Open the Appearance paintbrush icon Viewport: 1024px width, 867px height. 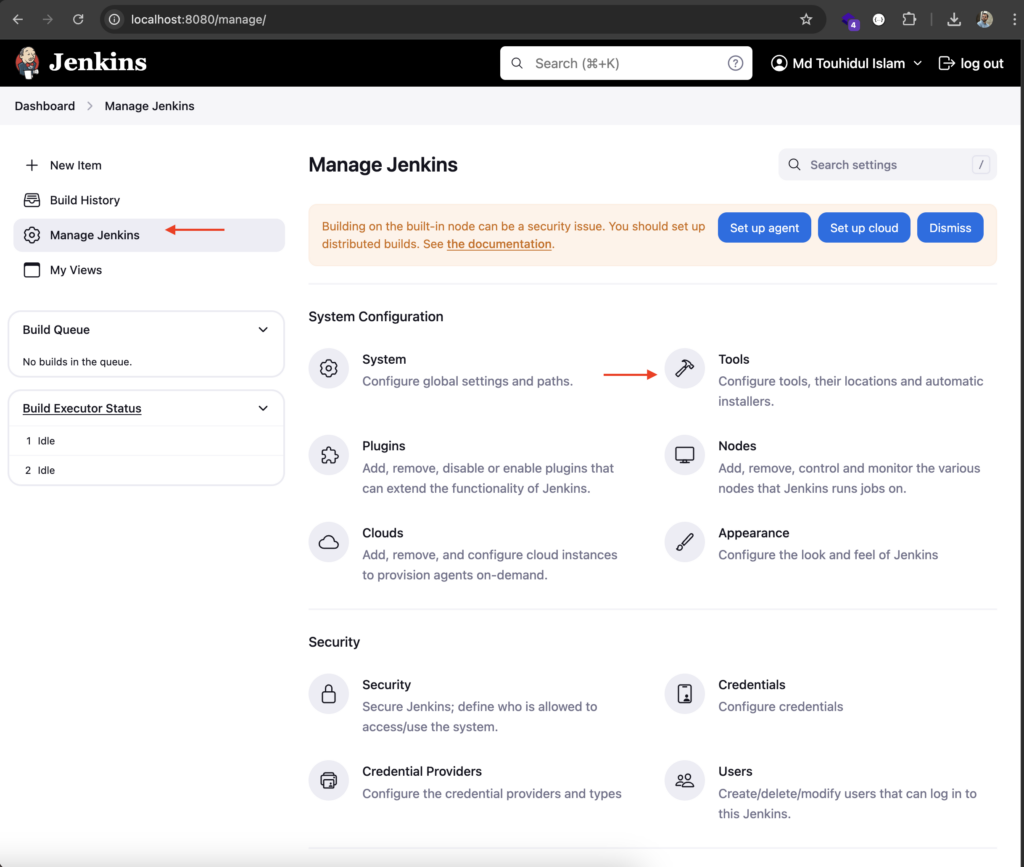click(x=684, y=542)
